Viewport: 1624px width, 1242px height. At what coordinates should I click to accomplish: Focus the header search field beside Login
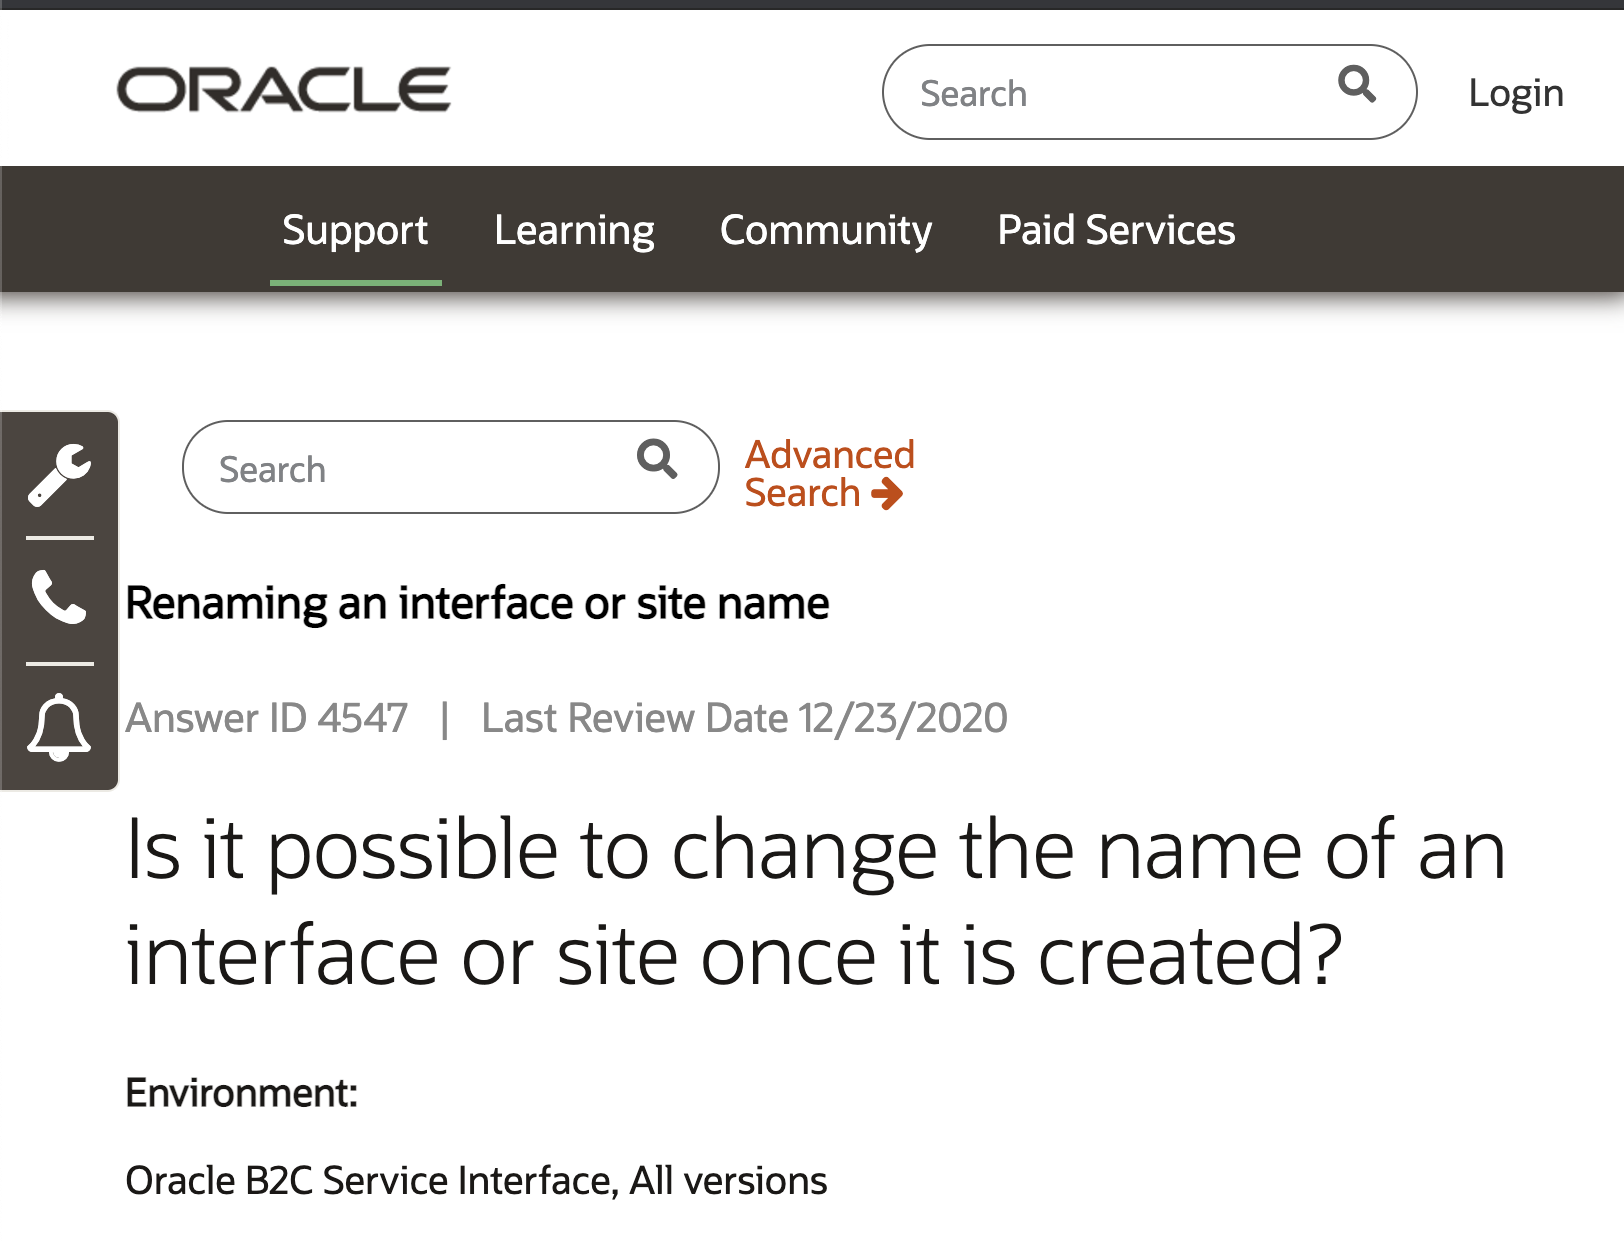[x=1110, y=93]
